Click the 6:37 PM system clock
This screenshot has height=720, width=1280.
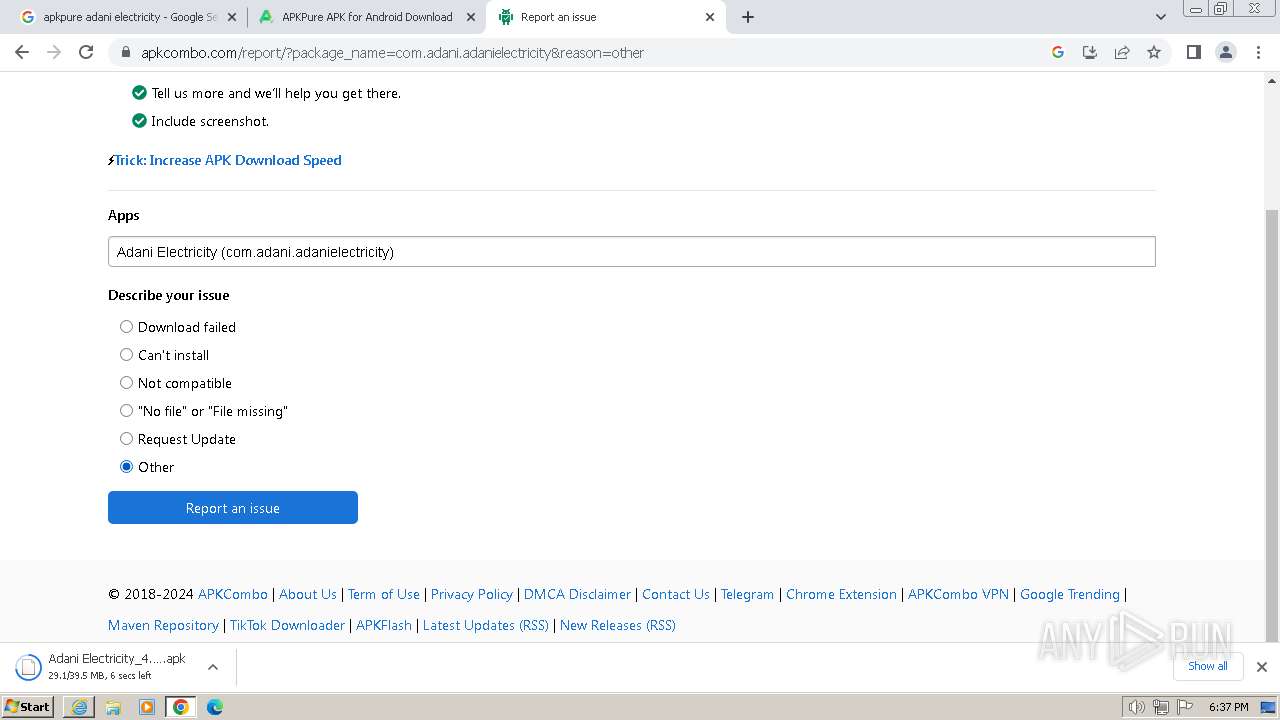[x=1228, y=707]
